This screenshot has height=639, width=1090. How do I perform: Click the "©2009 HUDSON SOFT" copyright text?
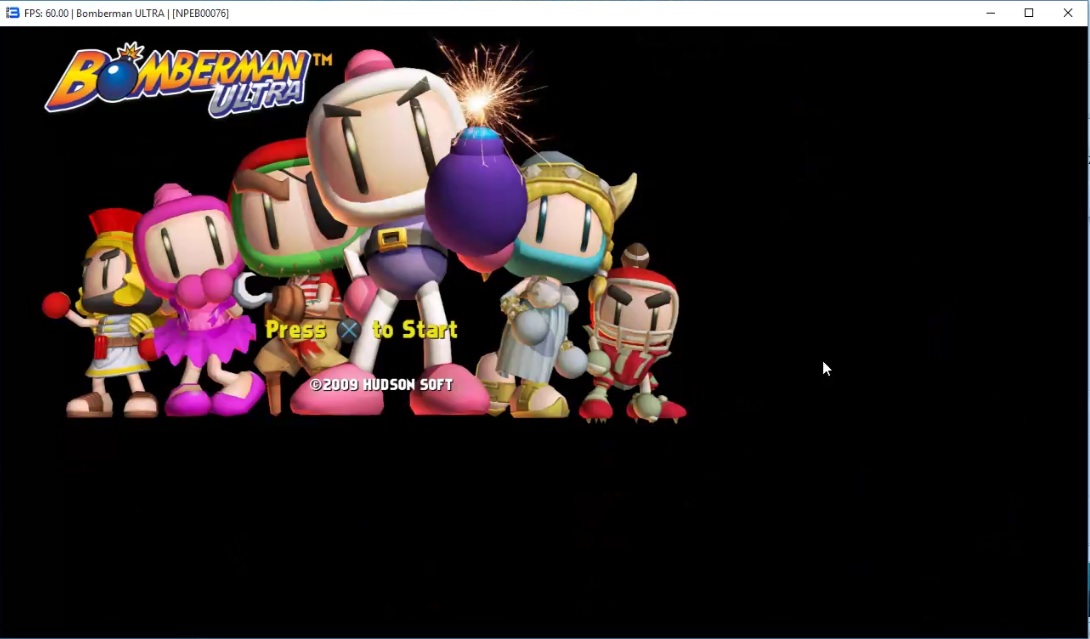381,385
